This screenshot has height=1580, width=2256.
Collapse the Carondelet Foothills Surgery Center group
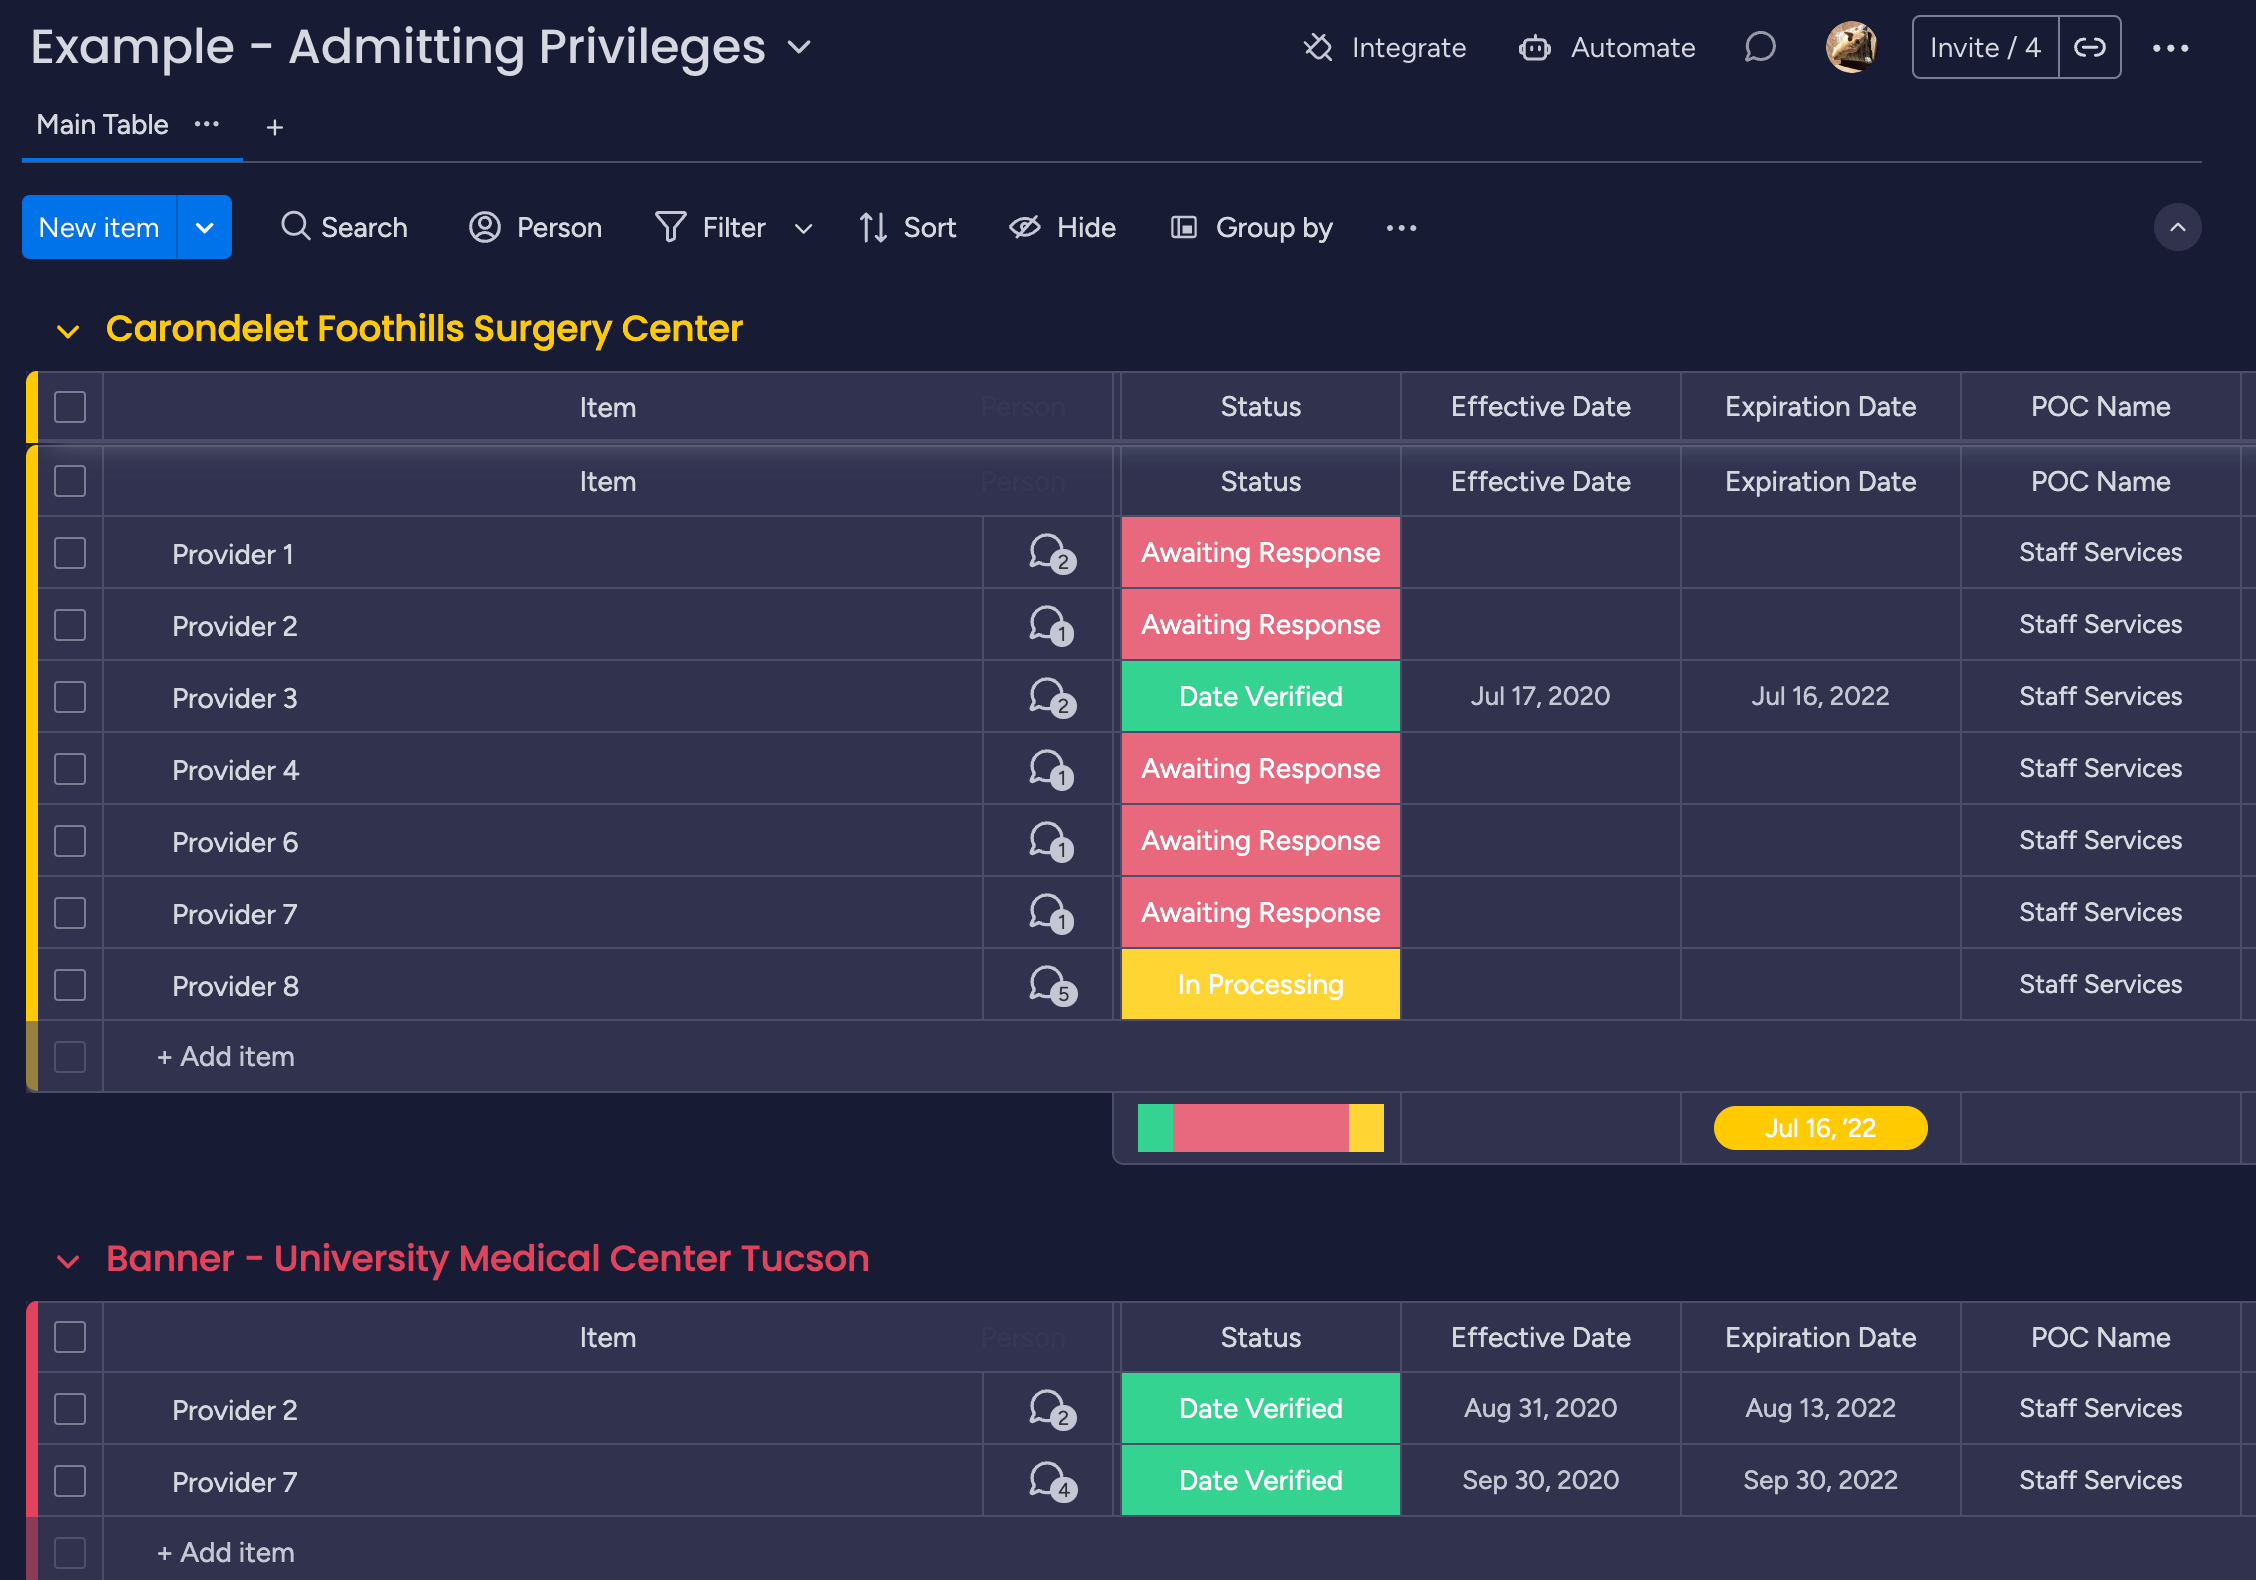pos(67,330)
